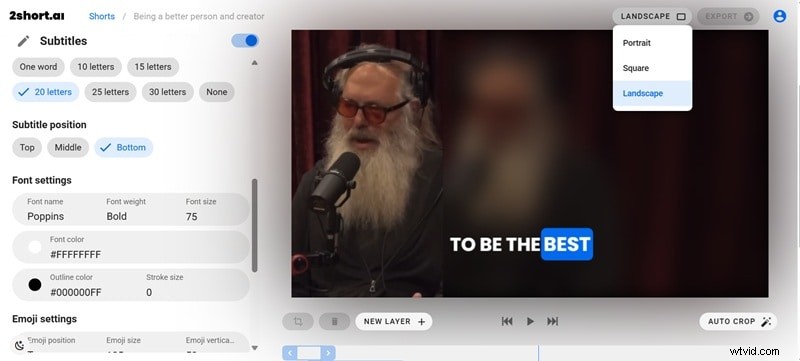Select the 25 letters option
The height and width of the screenshot is (361, 800).
110,92
